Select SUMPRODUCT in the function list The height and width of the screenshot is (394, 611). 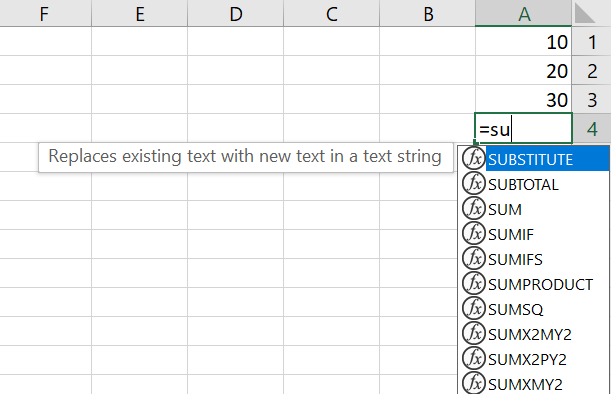click(534, 283)
